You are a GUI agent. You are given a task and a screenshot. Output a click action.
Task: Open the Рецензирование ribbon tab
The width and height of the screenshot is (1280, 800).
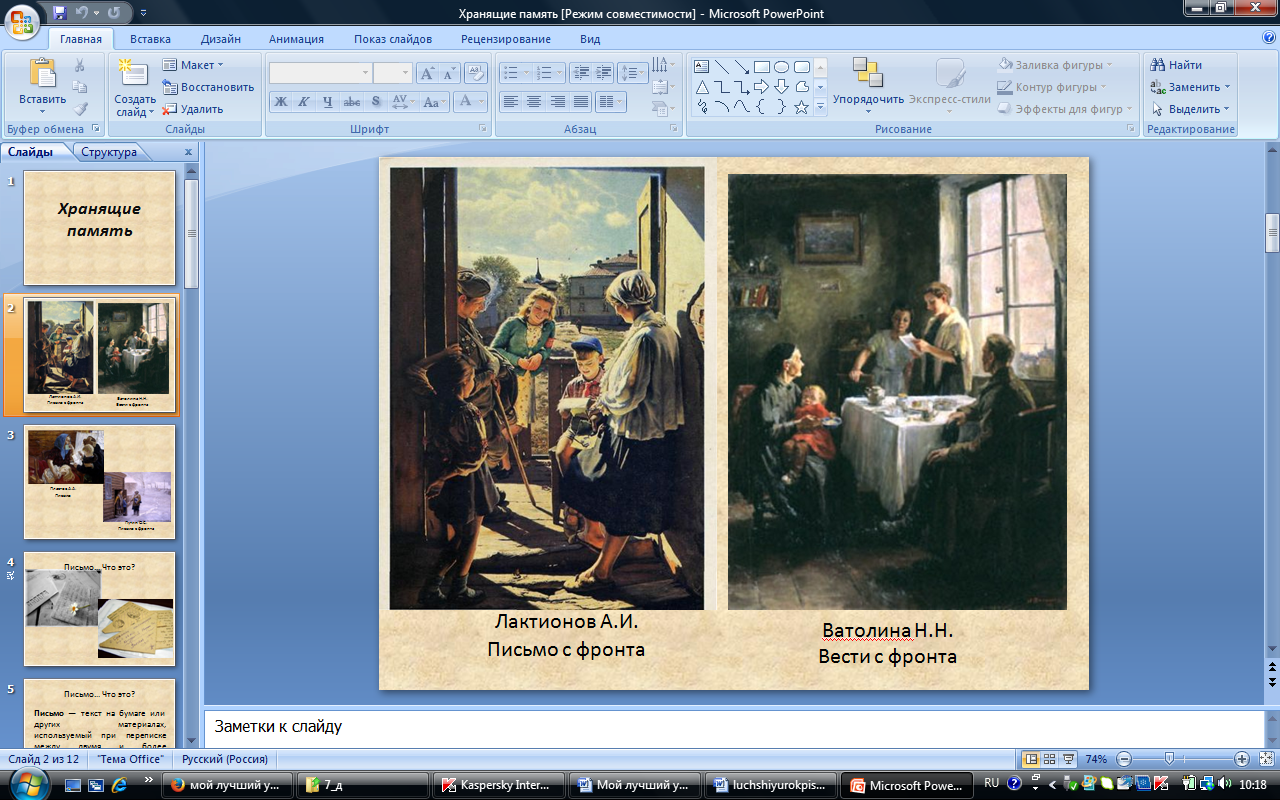point(506,39)
